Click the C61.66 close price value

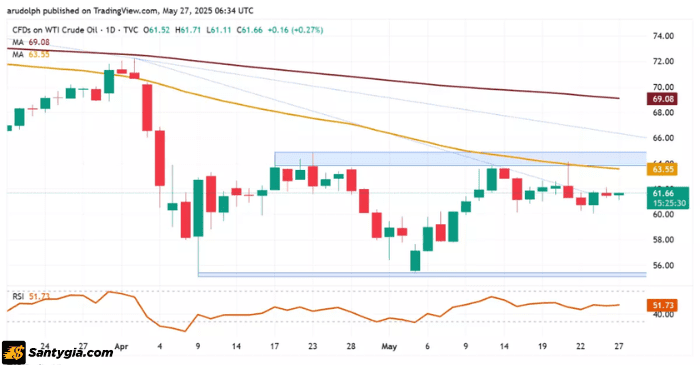tap(250, 30)
